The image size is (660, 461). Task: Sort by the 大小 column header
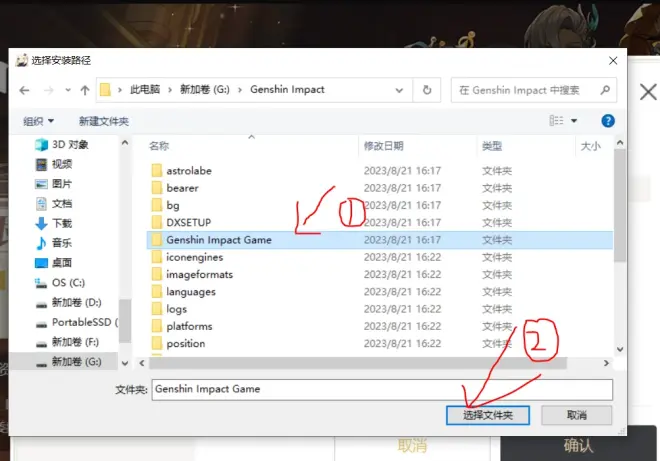click(x=591, y=146)
